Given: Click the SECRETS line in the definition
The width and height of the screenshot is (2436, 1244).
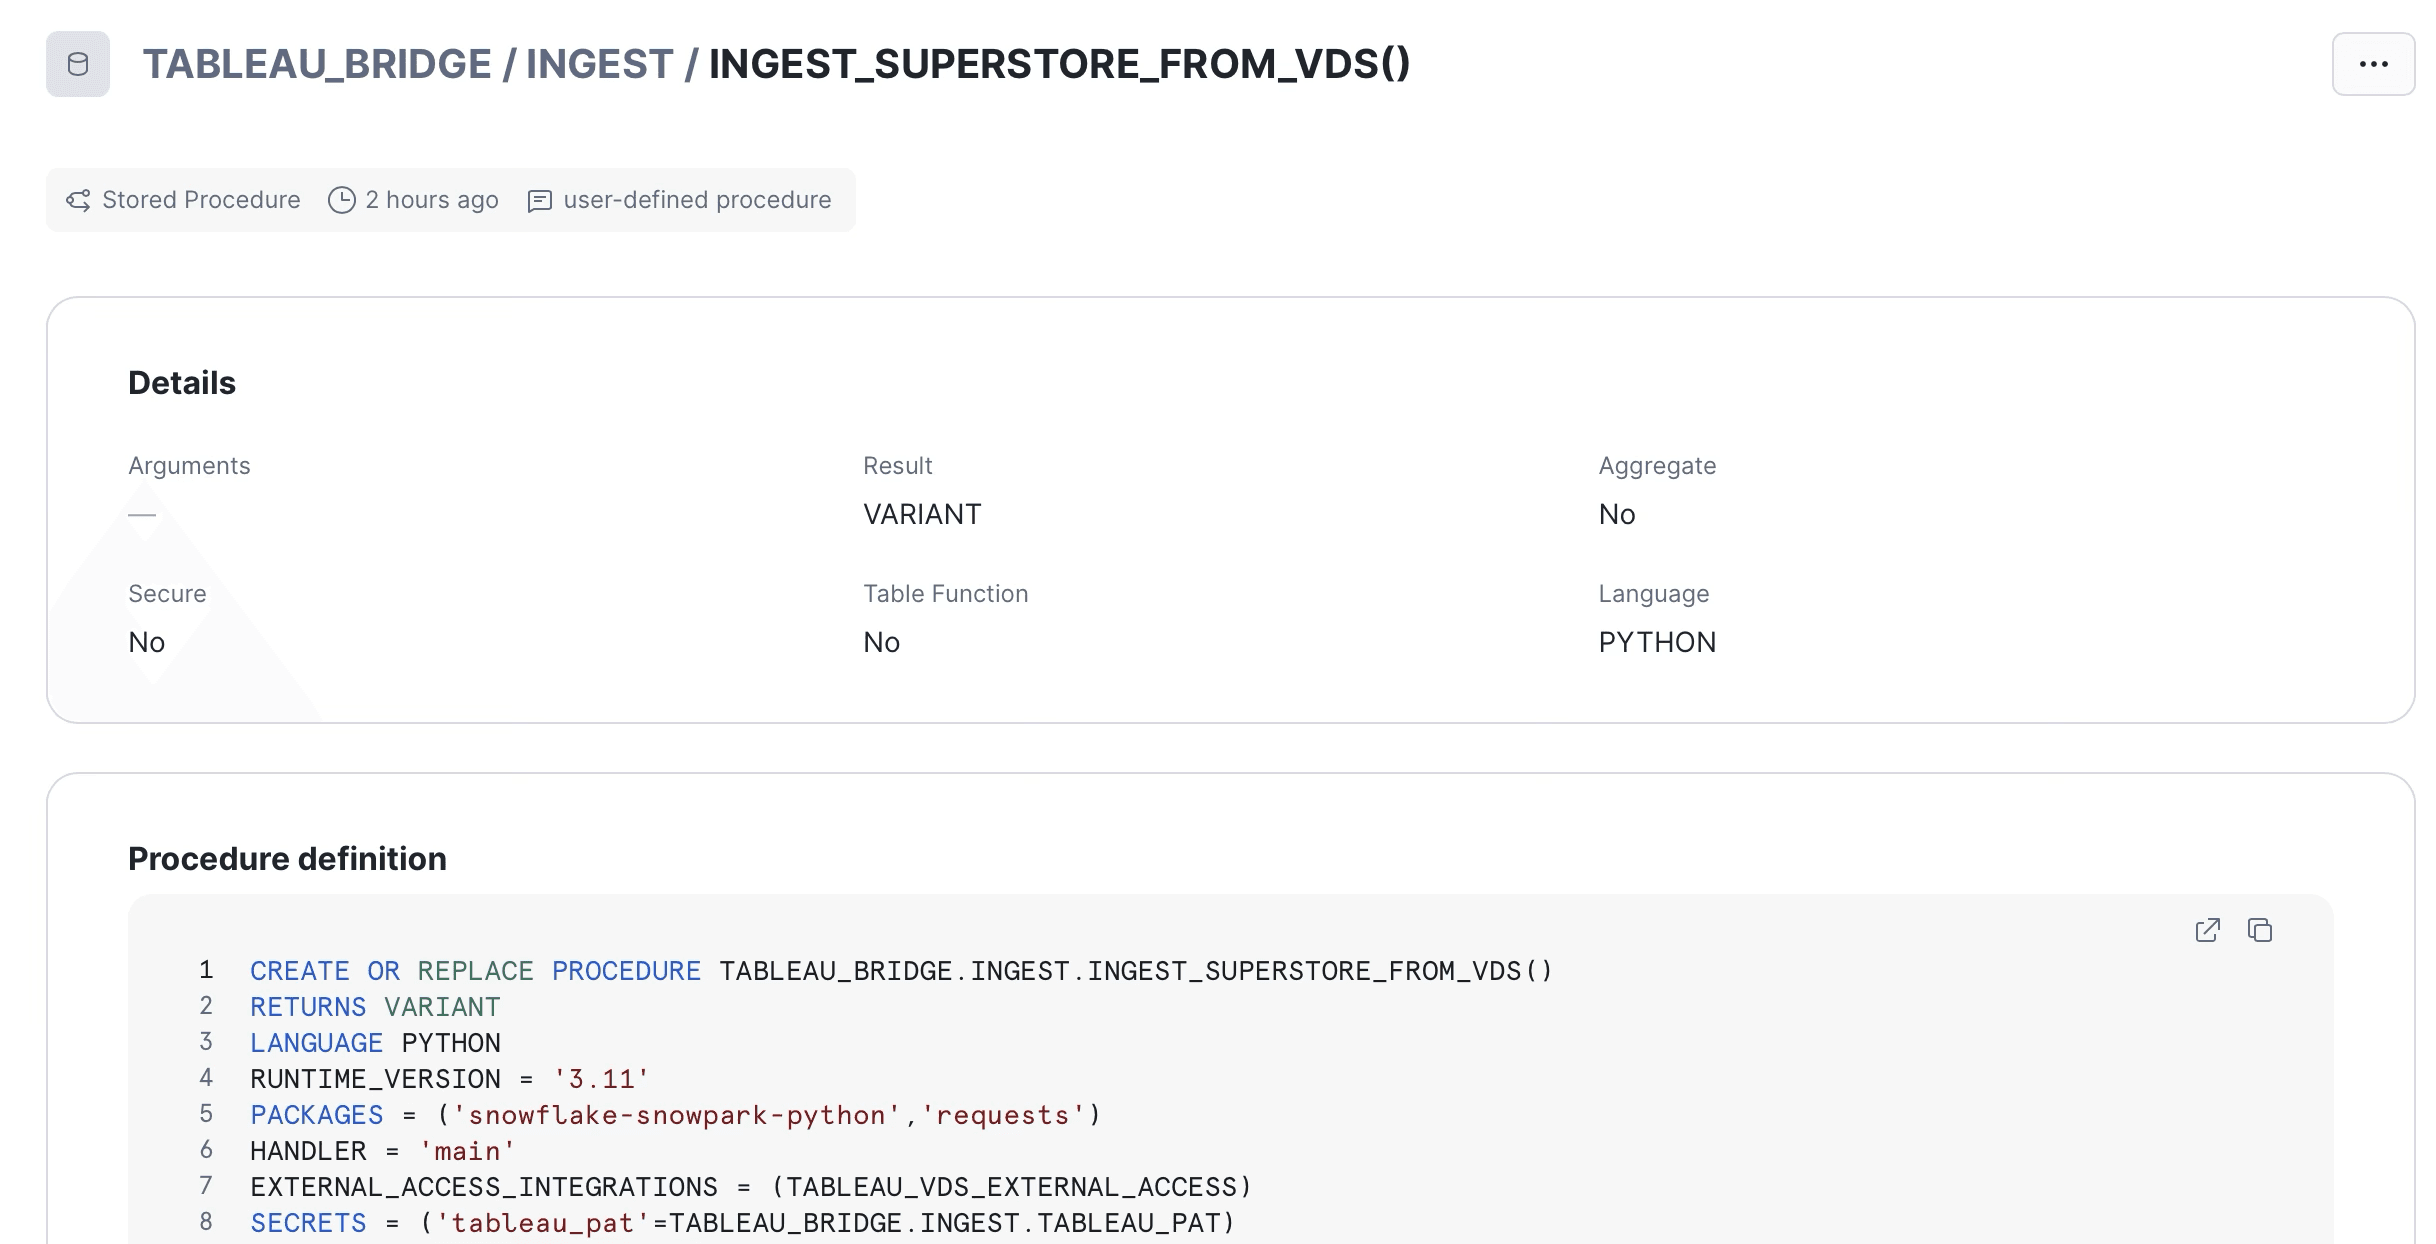Looking at the screenshot, I should pyautogui.click(x=742, y=1223).
